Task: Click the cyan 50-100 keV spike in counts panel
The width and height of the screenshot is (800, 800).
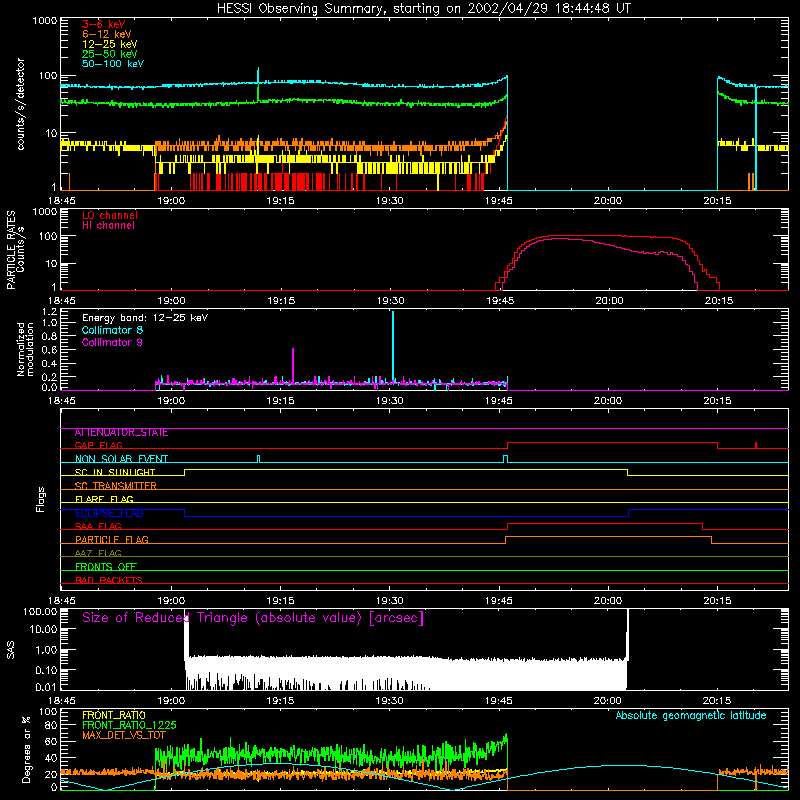Action: pos(258,75)
